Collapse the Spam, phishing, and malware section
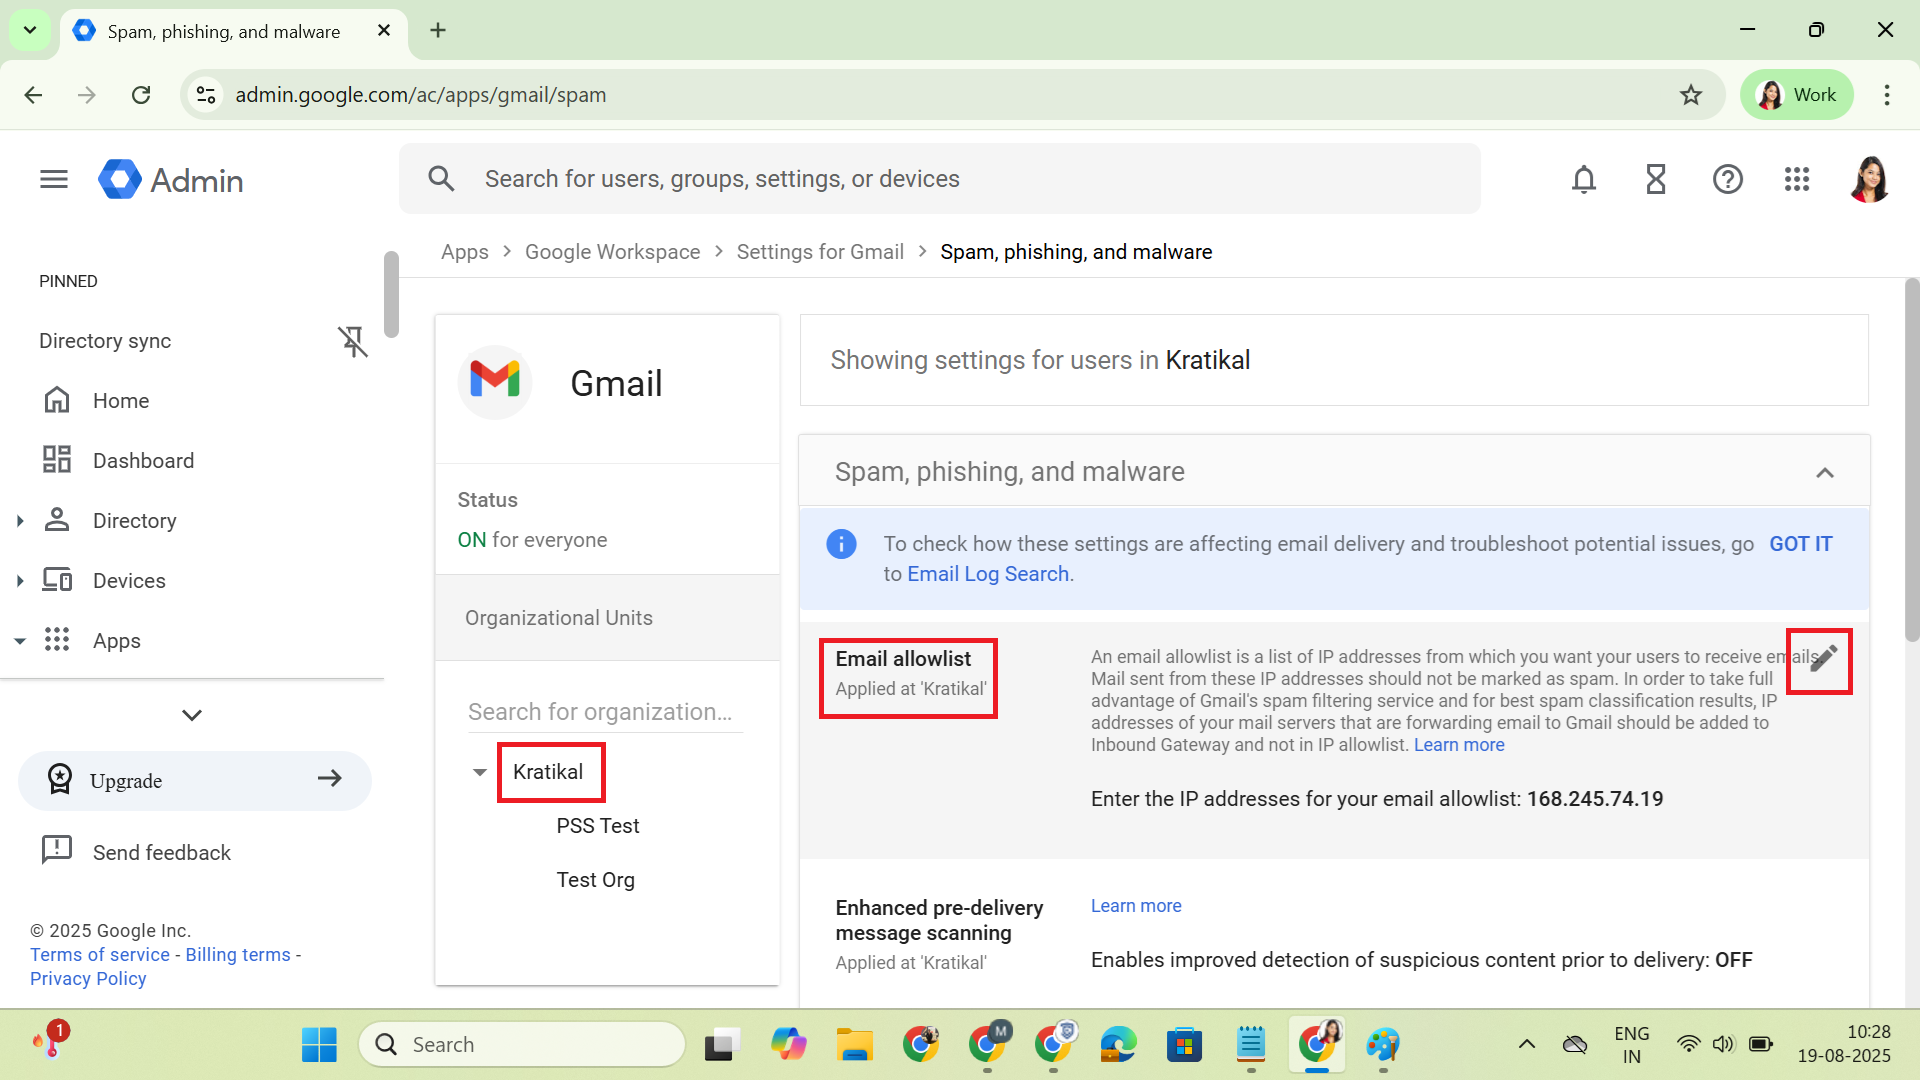1920x1080 pixels. (1825, 473)
